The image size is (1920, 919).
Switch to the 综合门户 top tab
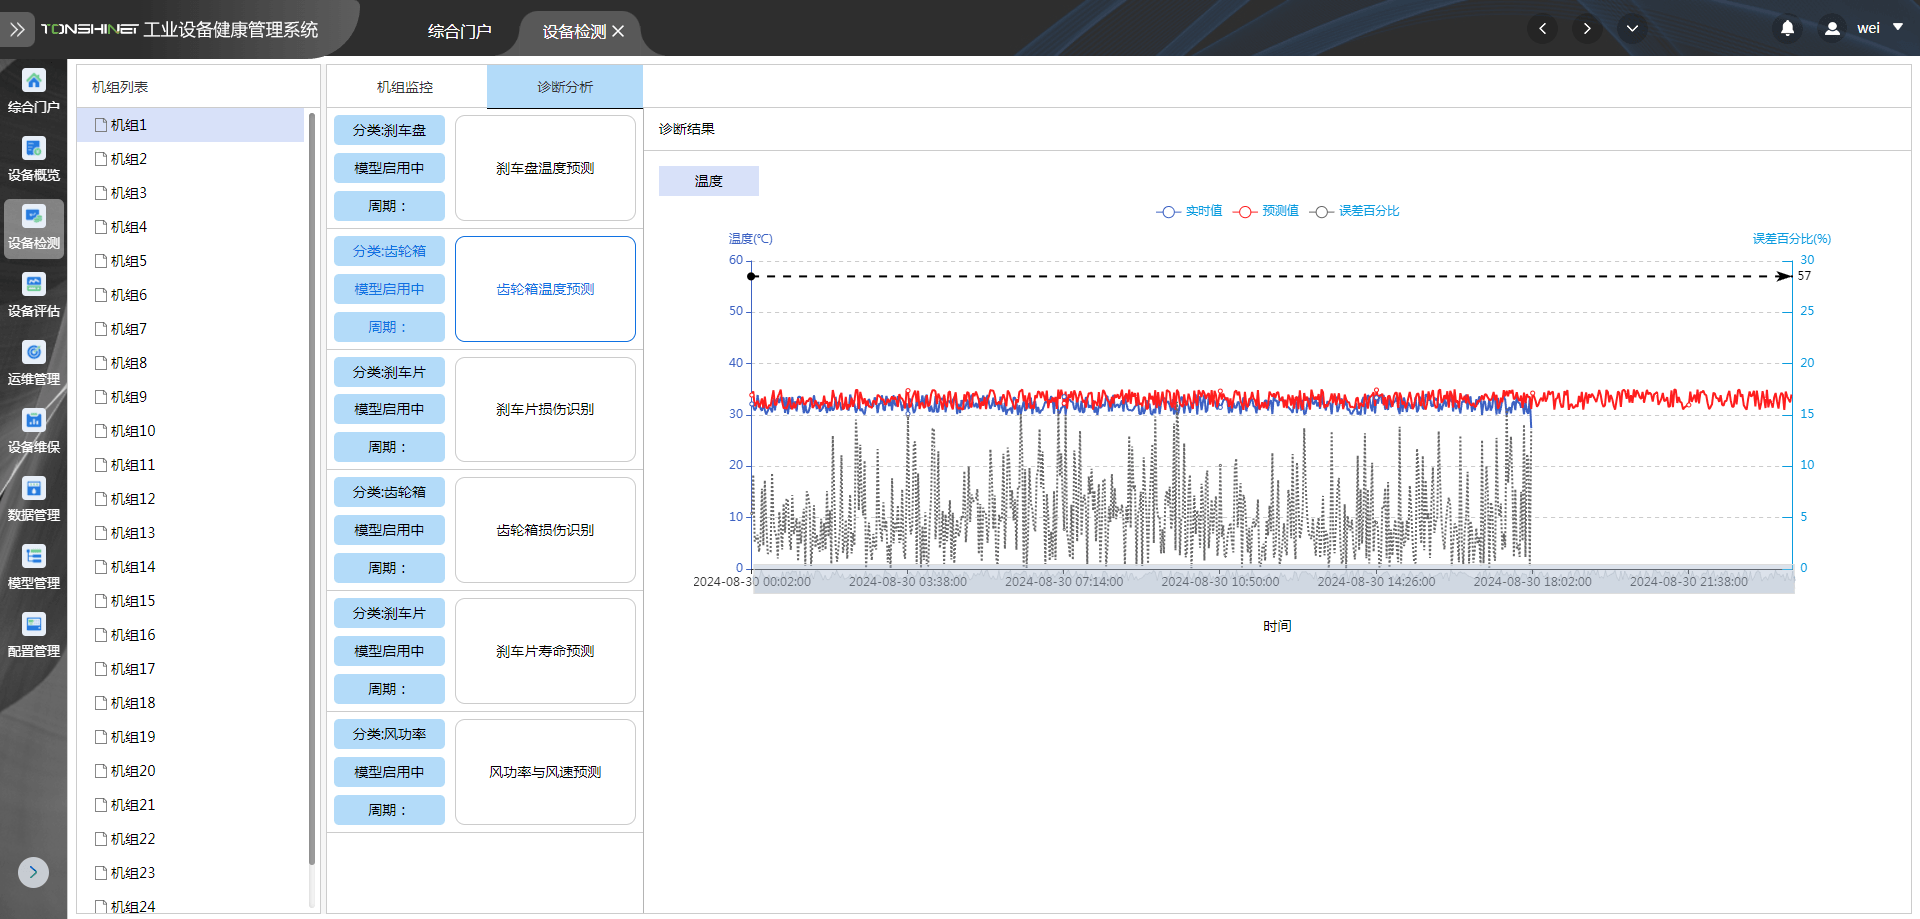coord(459,31)
